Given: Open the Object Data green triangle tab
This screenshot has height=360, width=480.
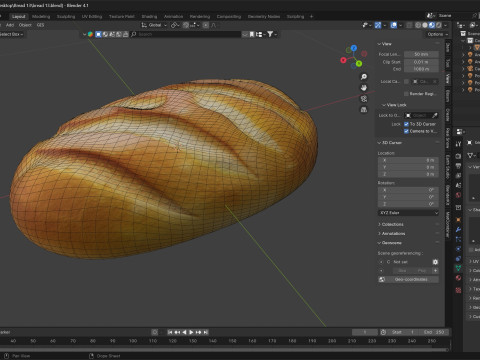Looking at the screenshot, I should pyautogui.click(x=458, y=268).
